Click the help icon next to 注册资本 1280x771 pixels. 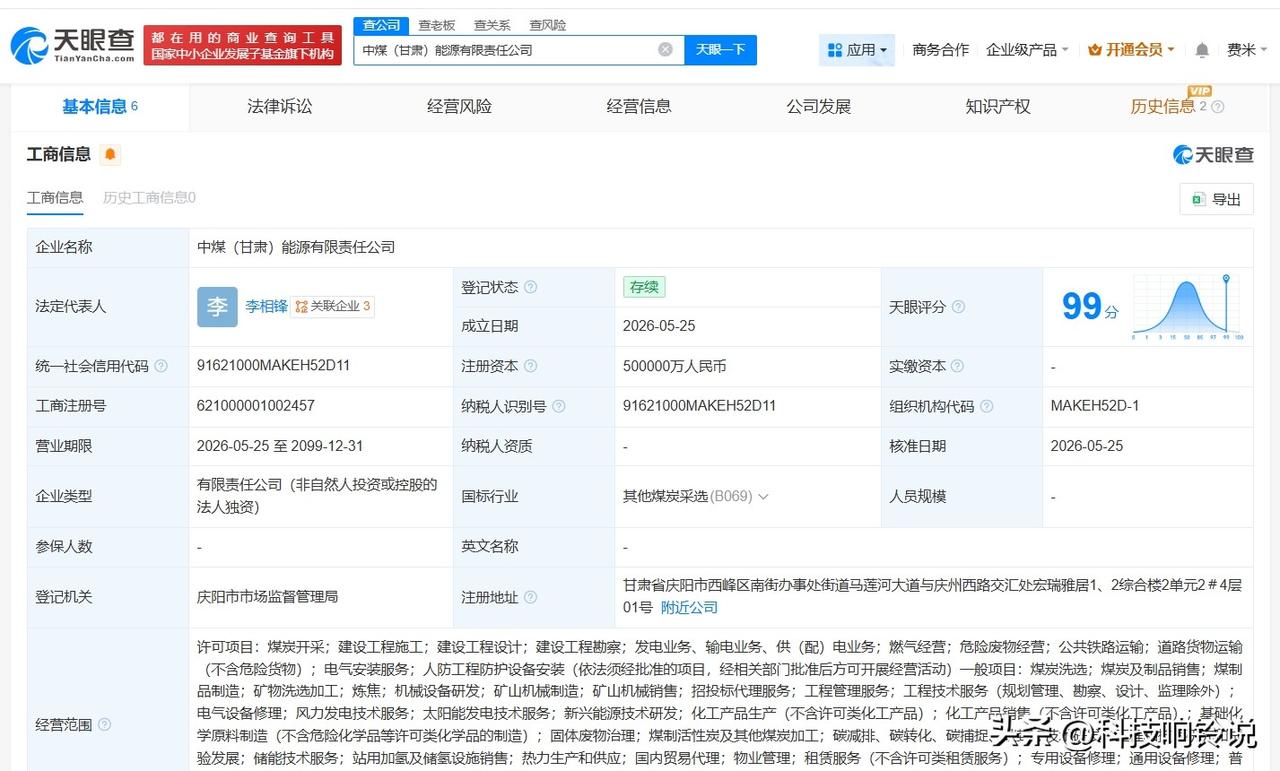pyautogui.click(x=530, y=367)
